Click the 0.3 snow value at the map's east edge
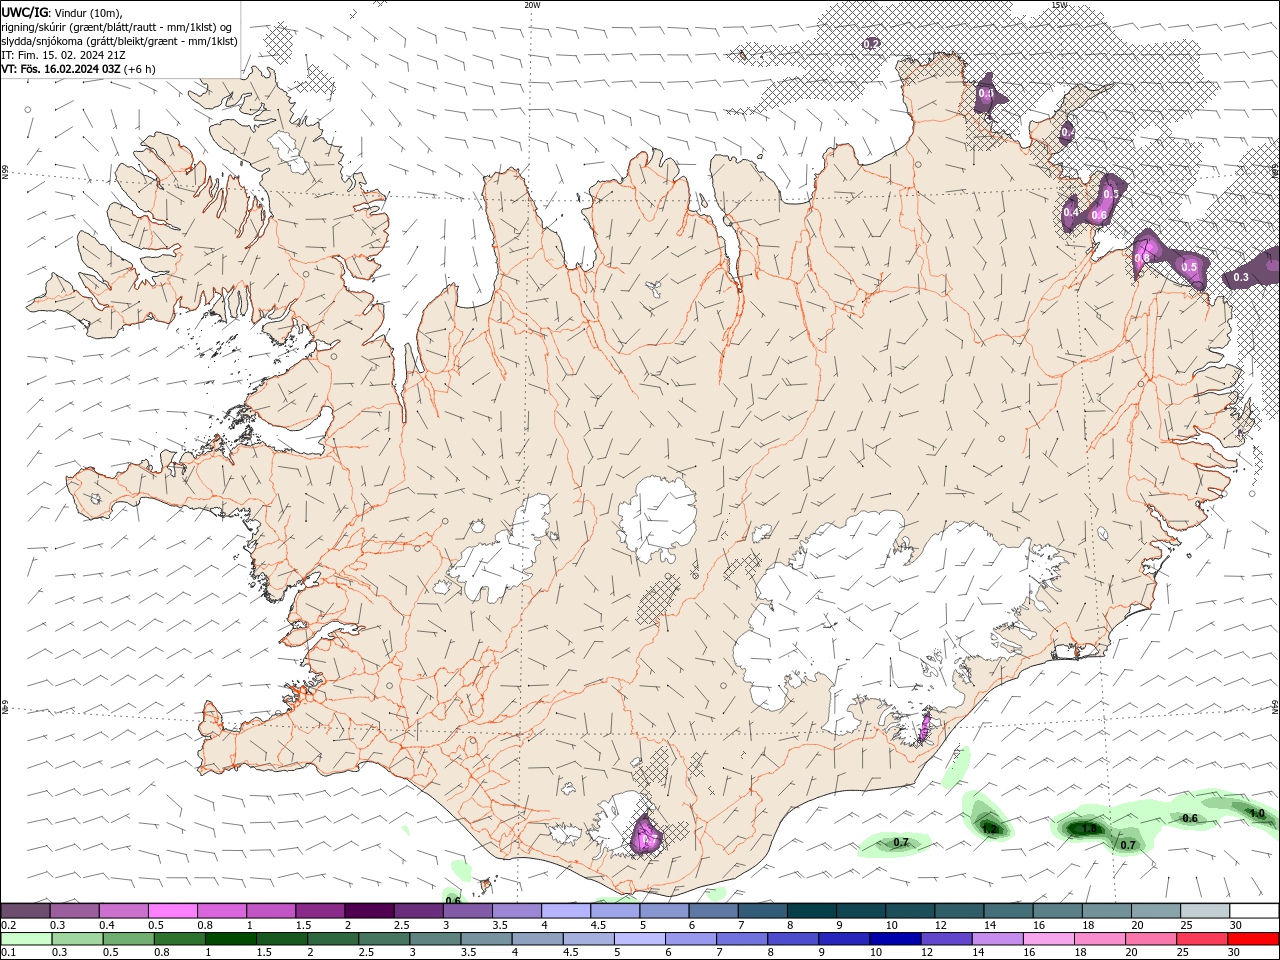This screenshot has height=960, width=1280. 1241,277
